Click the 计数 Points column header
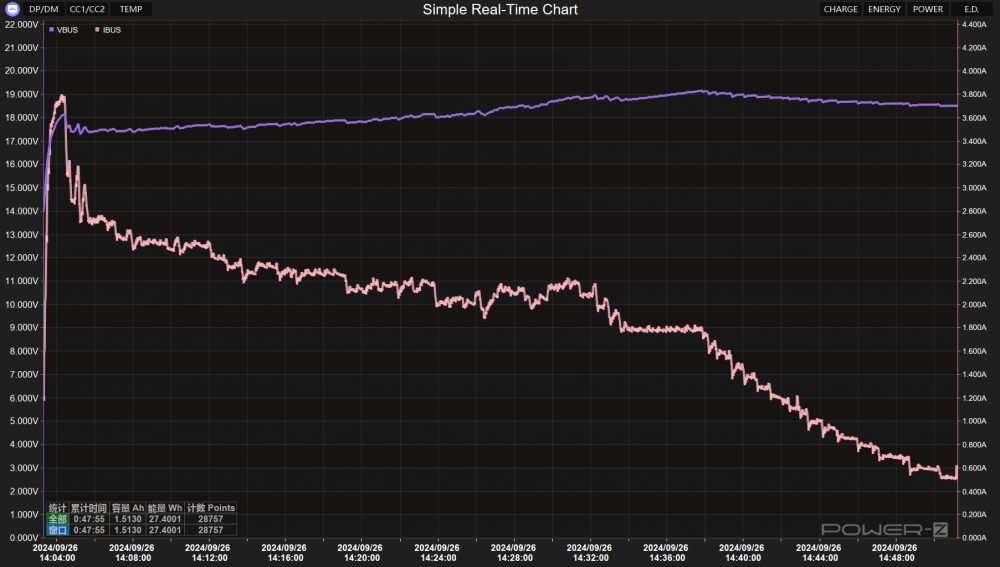1000x567 pixels. (211, 508)
